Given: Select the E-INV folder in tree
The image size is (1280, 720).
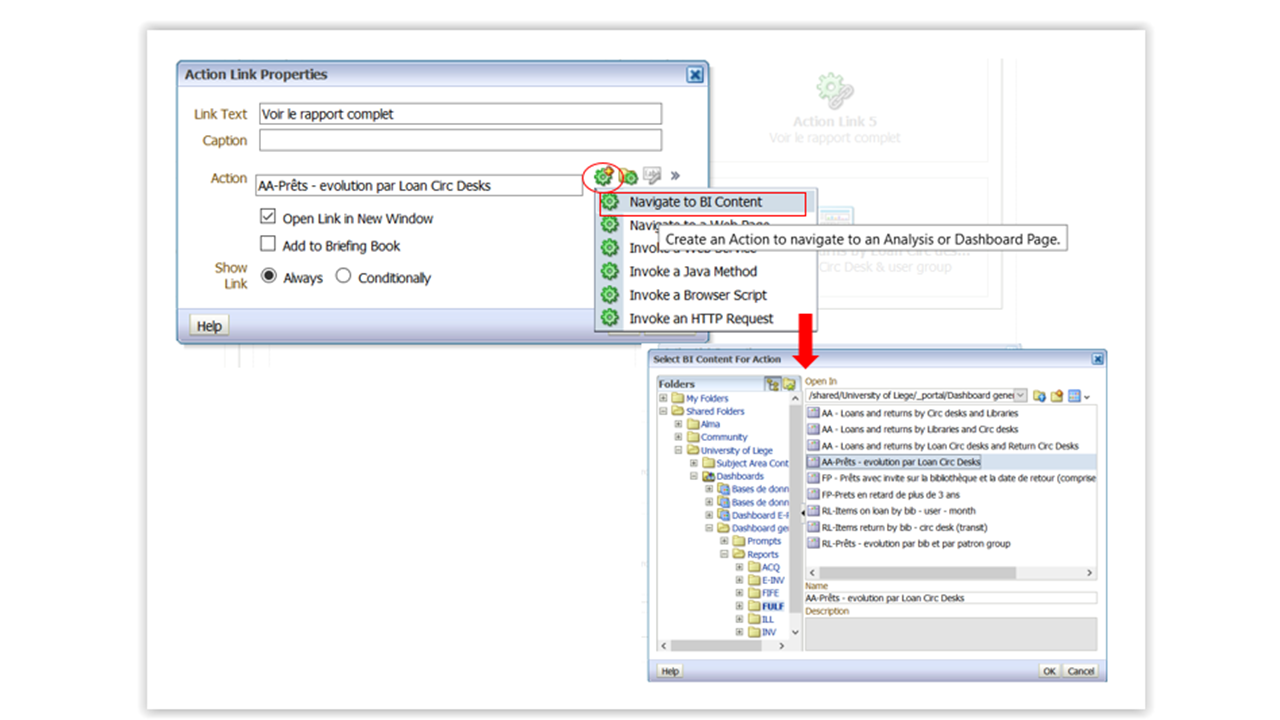Looking at the screenshot, I should 766,580.
